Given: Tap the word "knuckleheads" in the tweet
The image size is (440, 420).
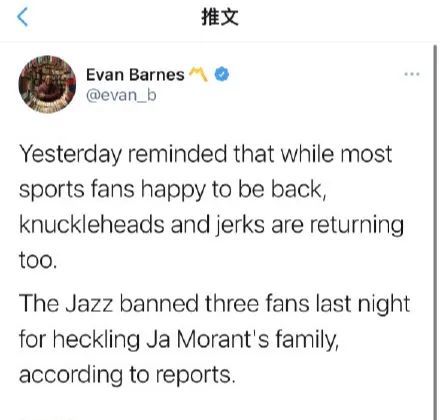Looking at the screenshot, I should pos(92,224).
